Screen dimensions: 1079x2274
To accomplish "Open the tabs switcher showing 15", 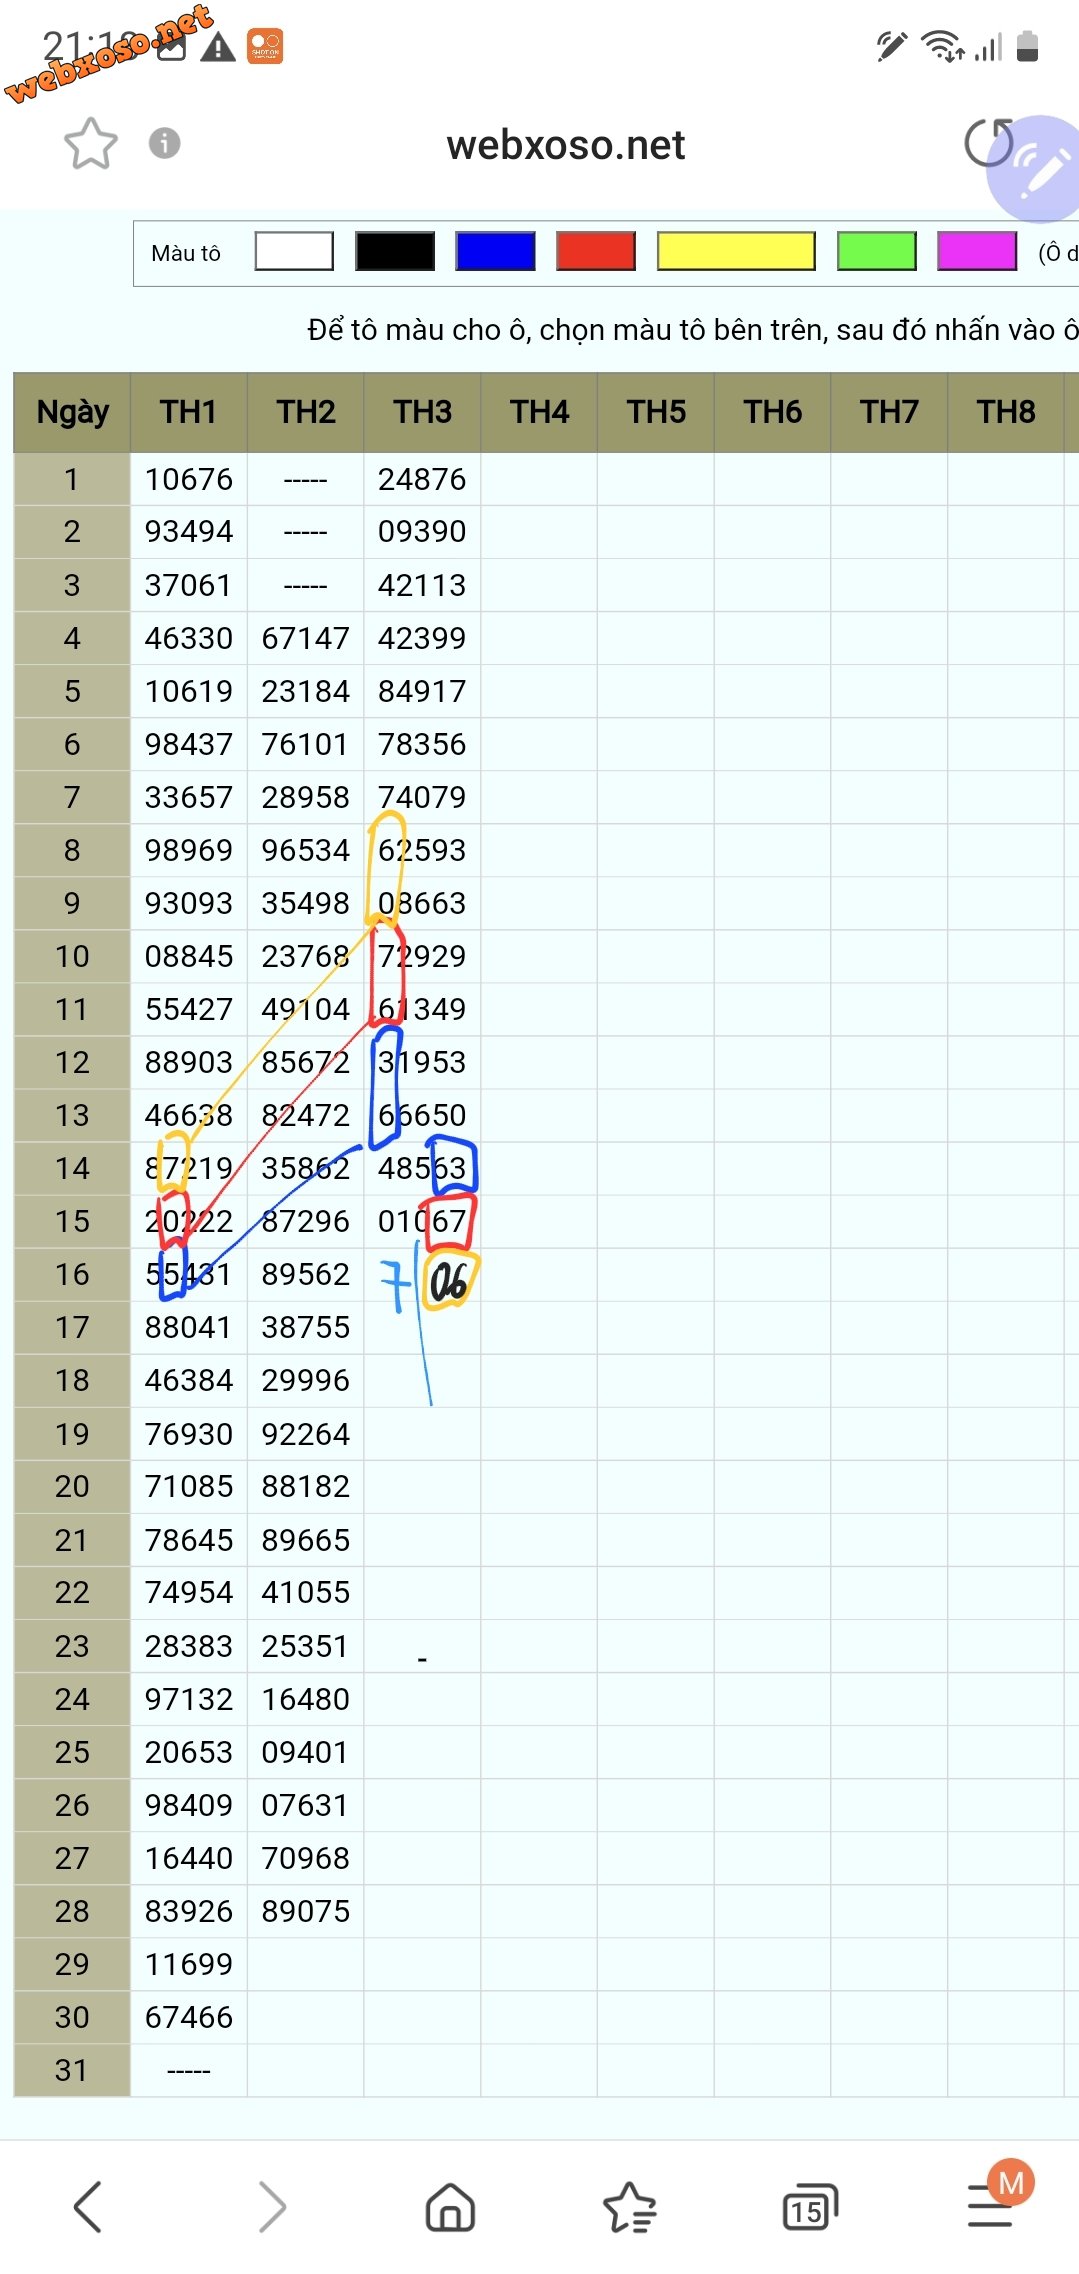I will click(x=809, y=2207).
